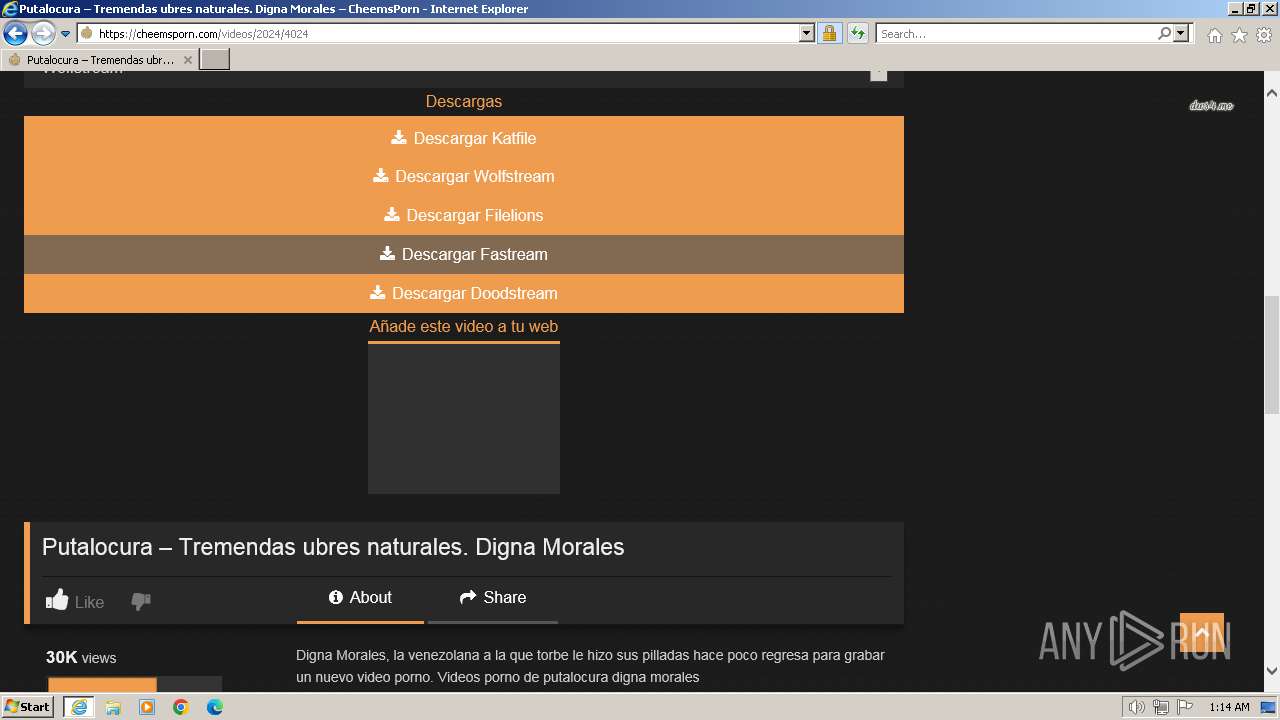Click the vertical scrollbar thumb

[x=1272, y=355]
